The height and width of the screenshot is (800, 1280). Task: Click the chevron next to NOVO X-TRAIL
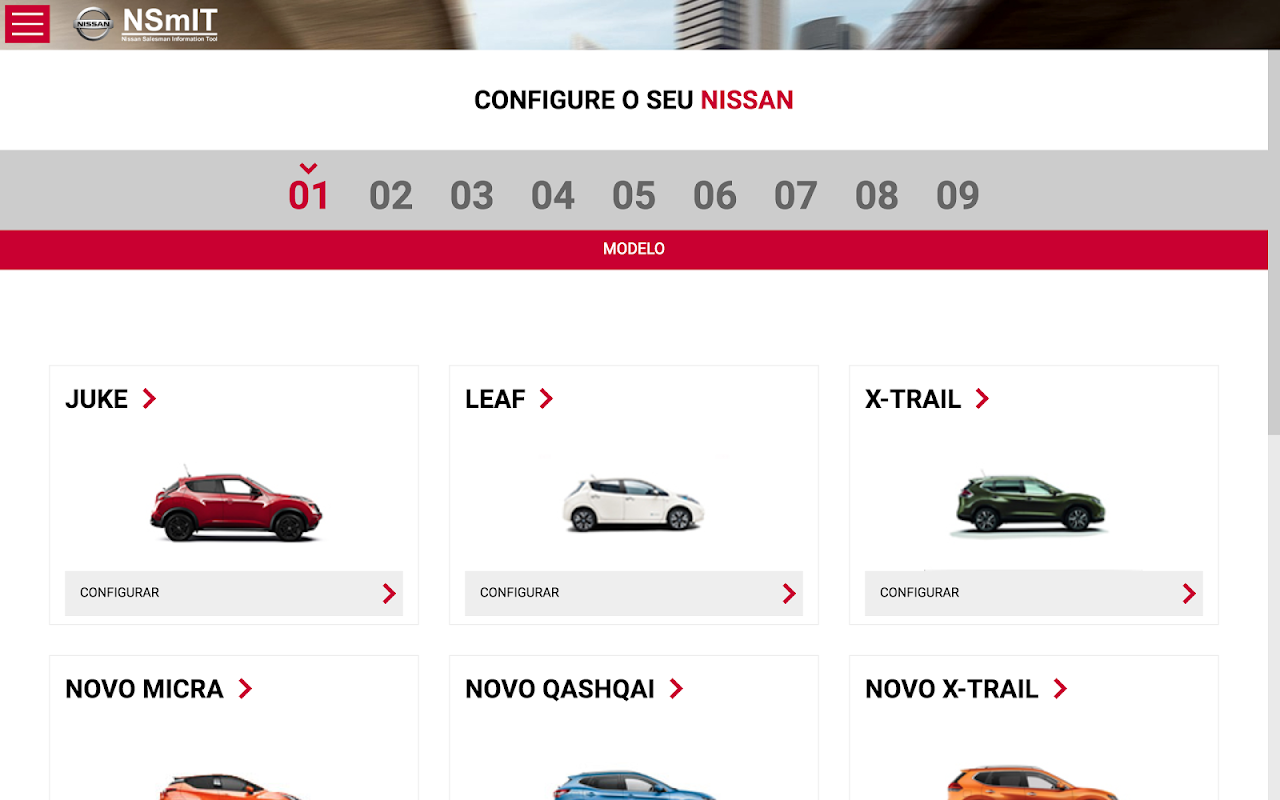1060,689
